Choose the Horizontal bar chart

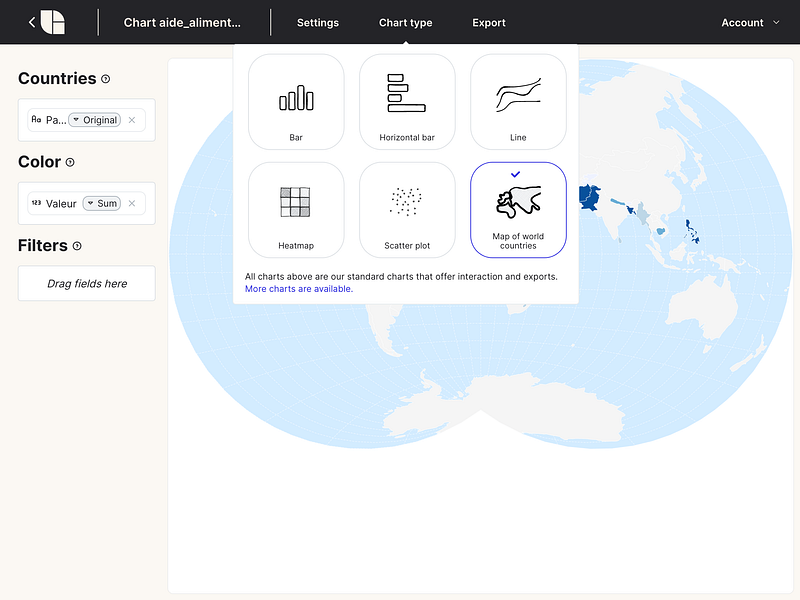click(x=407, y=102)
